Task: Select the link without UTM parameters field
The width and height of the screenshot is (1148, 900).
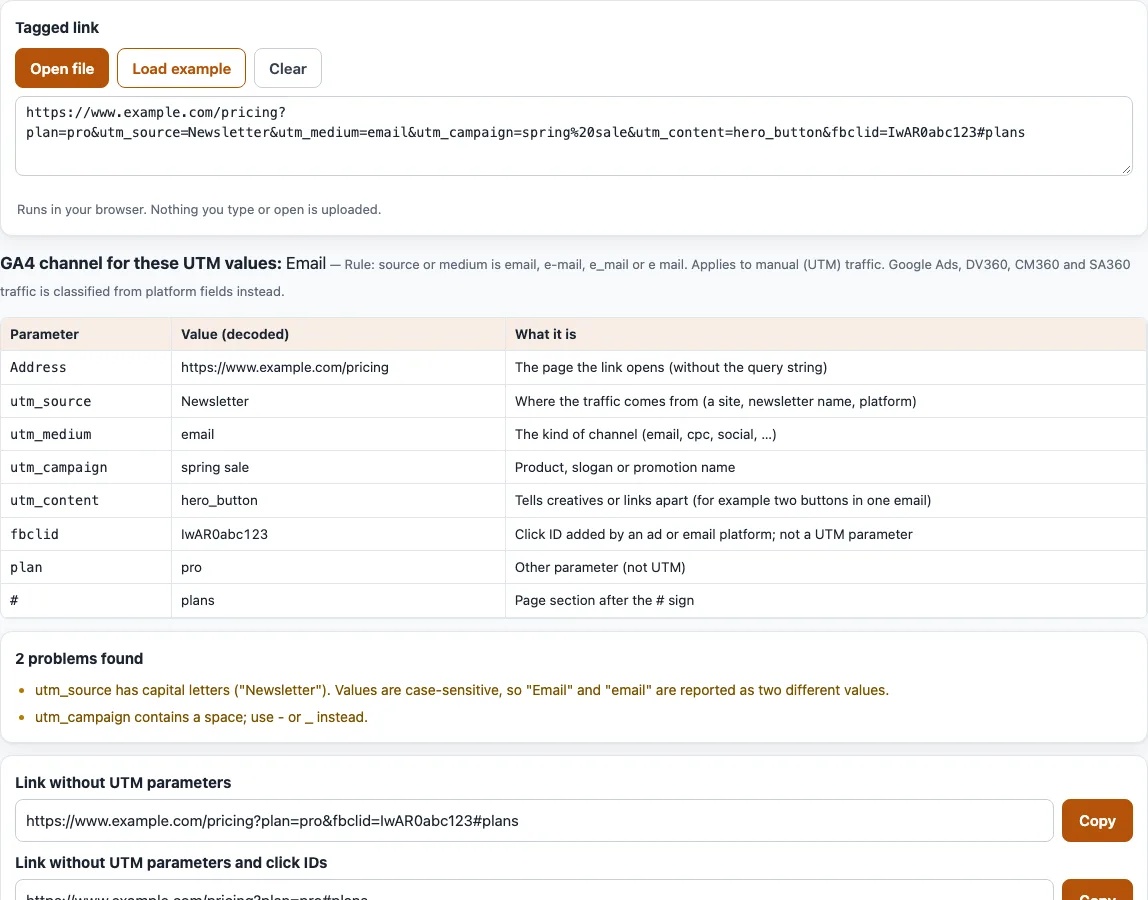Action: 534,820
